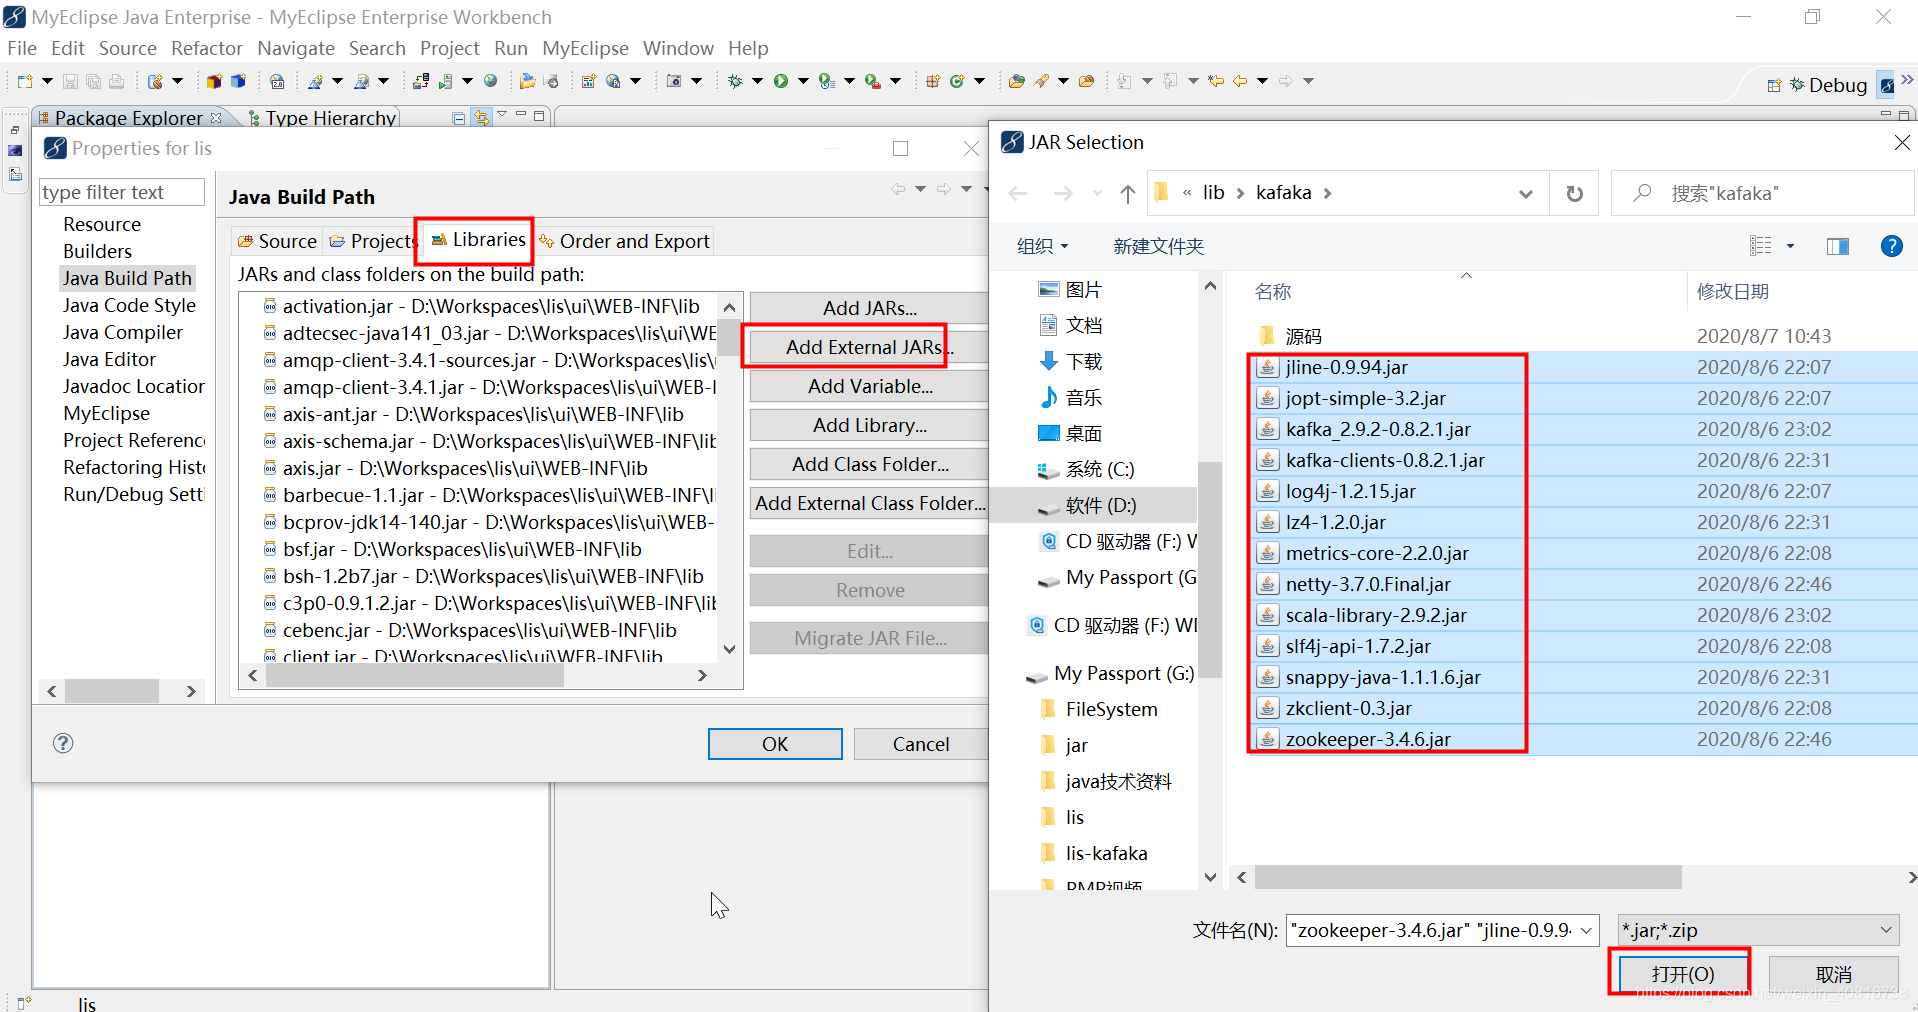Click the 取消 cancel button in JAR Selection

tap(1834, 974)
